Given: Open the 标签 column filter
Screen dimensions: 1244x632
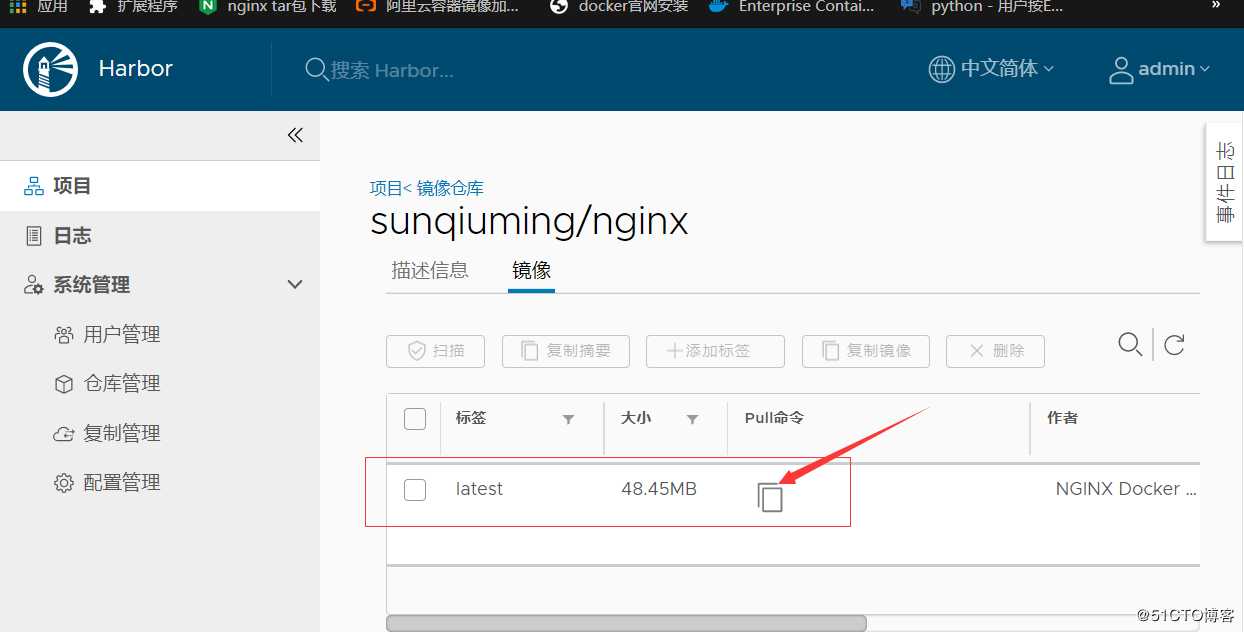Looking at the screenshot, I should 569,419.
